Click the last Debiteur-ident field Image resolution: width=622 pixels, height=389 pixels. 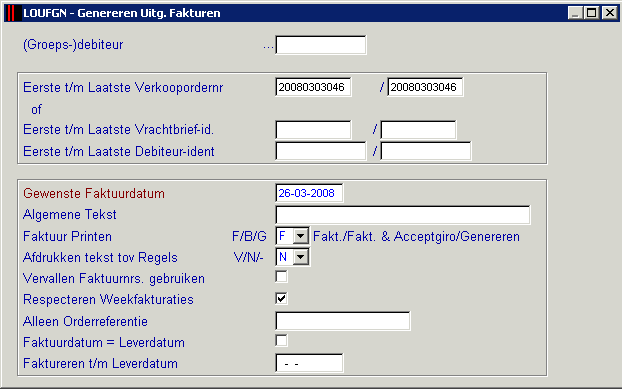pyautogui.click(x=426, y=151)
